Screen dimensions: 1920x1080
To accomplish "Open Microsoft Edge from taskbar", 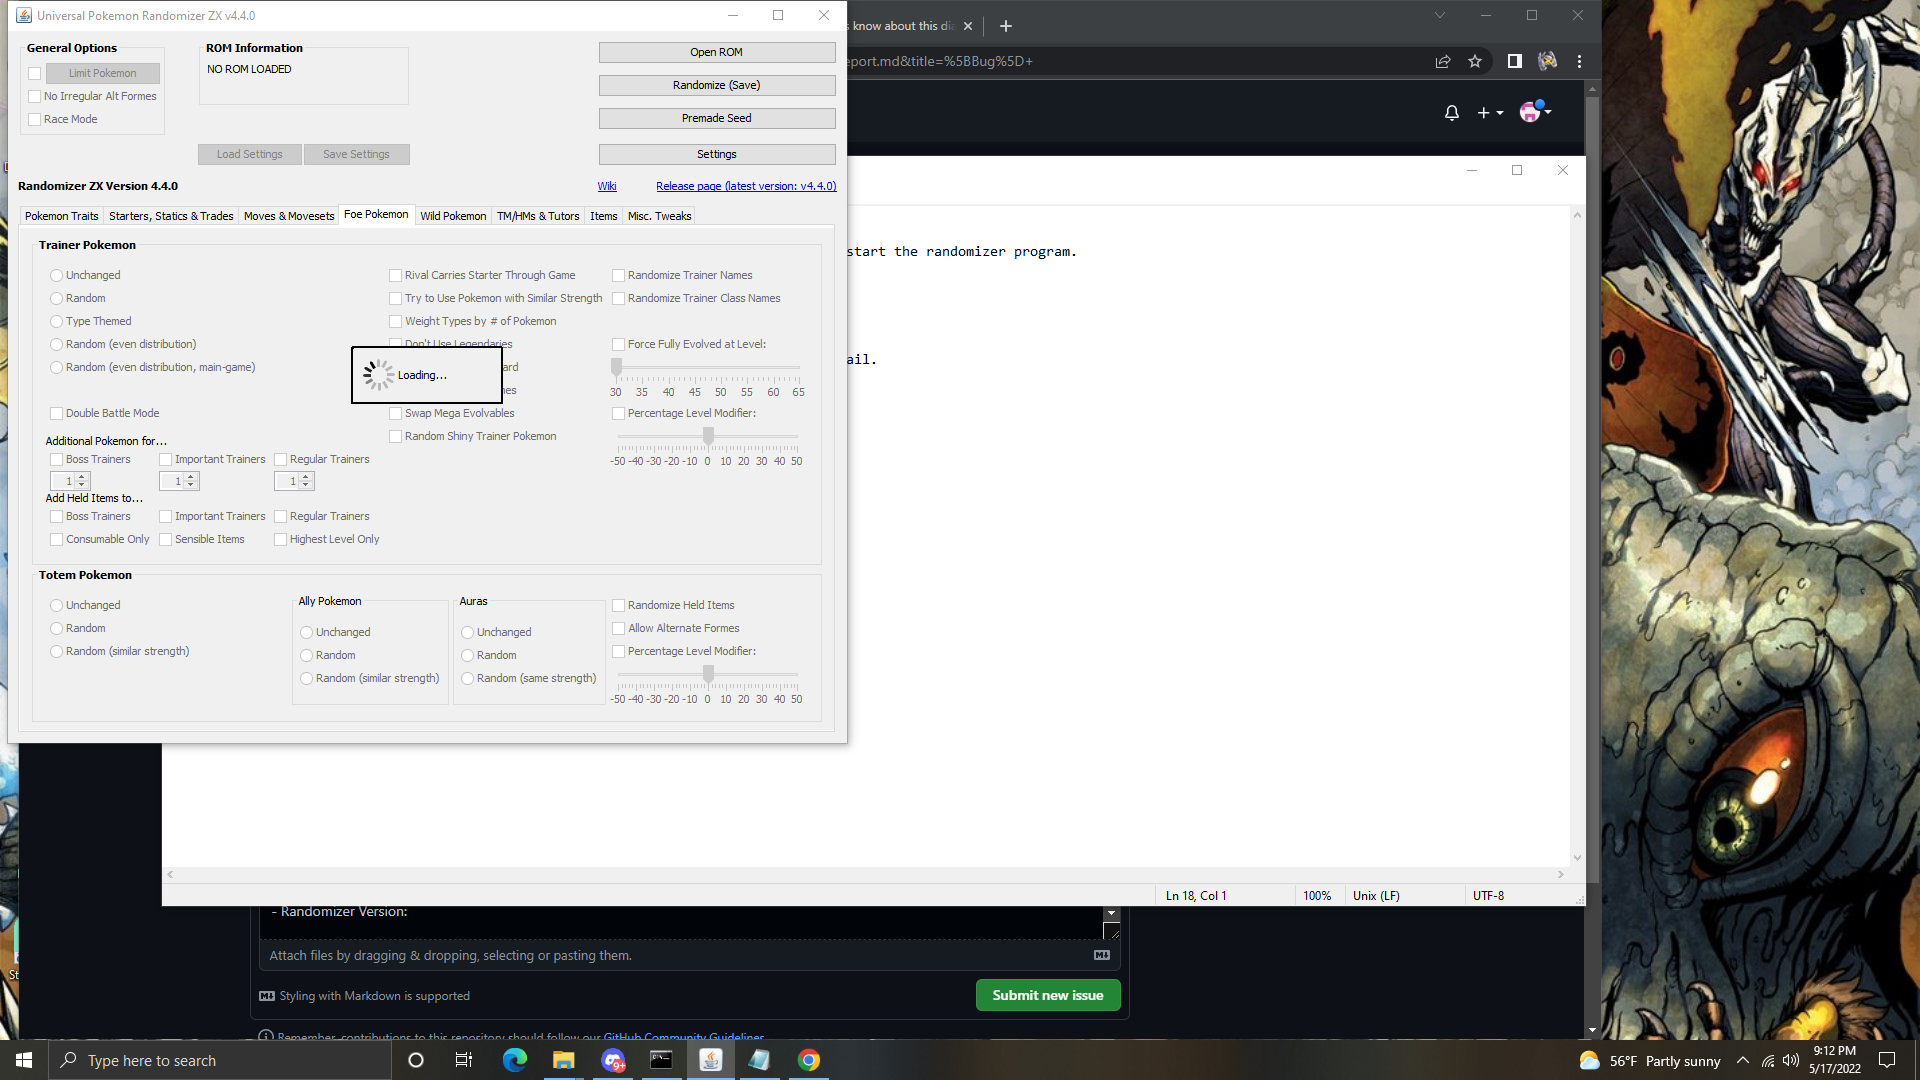I will pos(515,1060).
